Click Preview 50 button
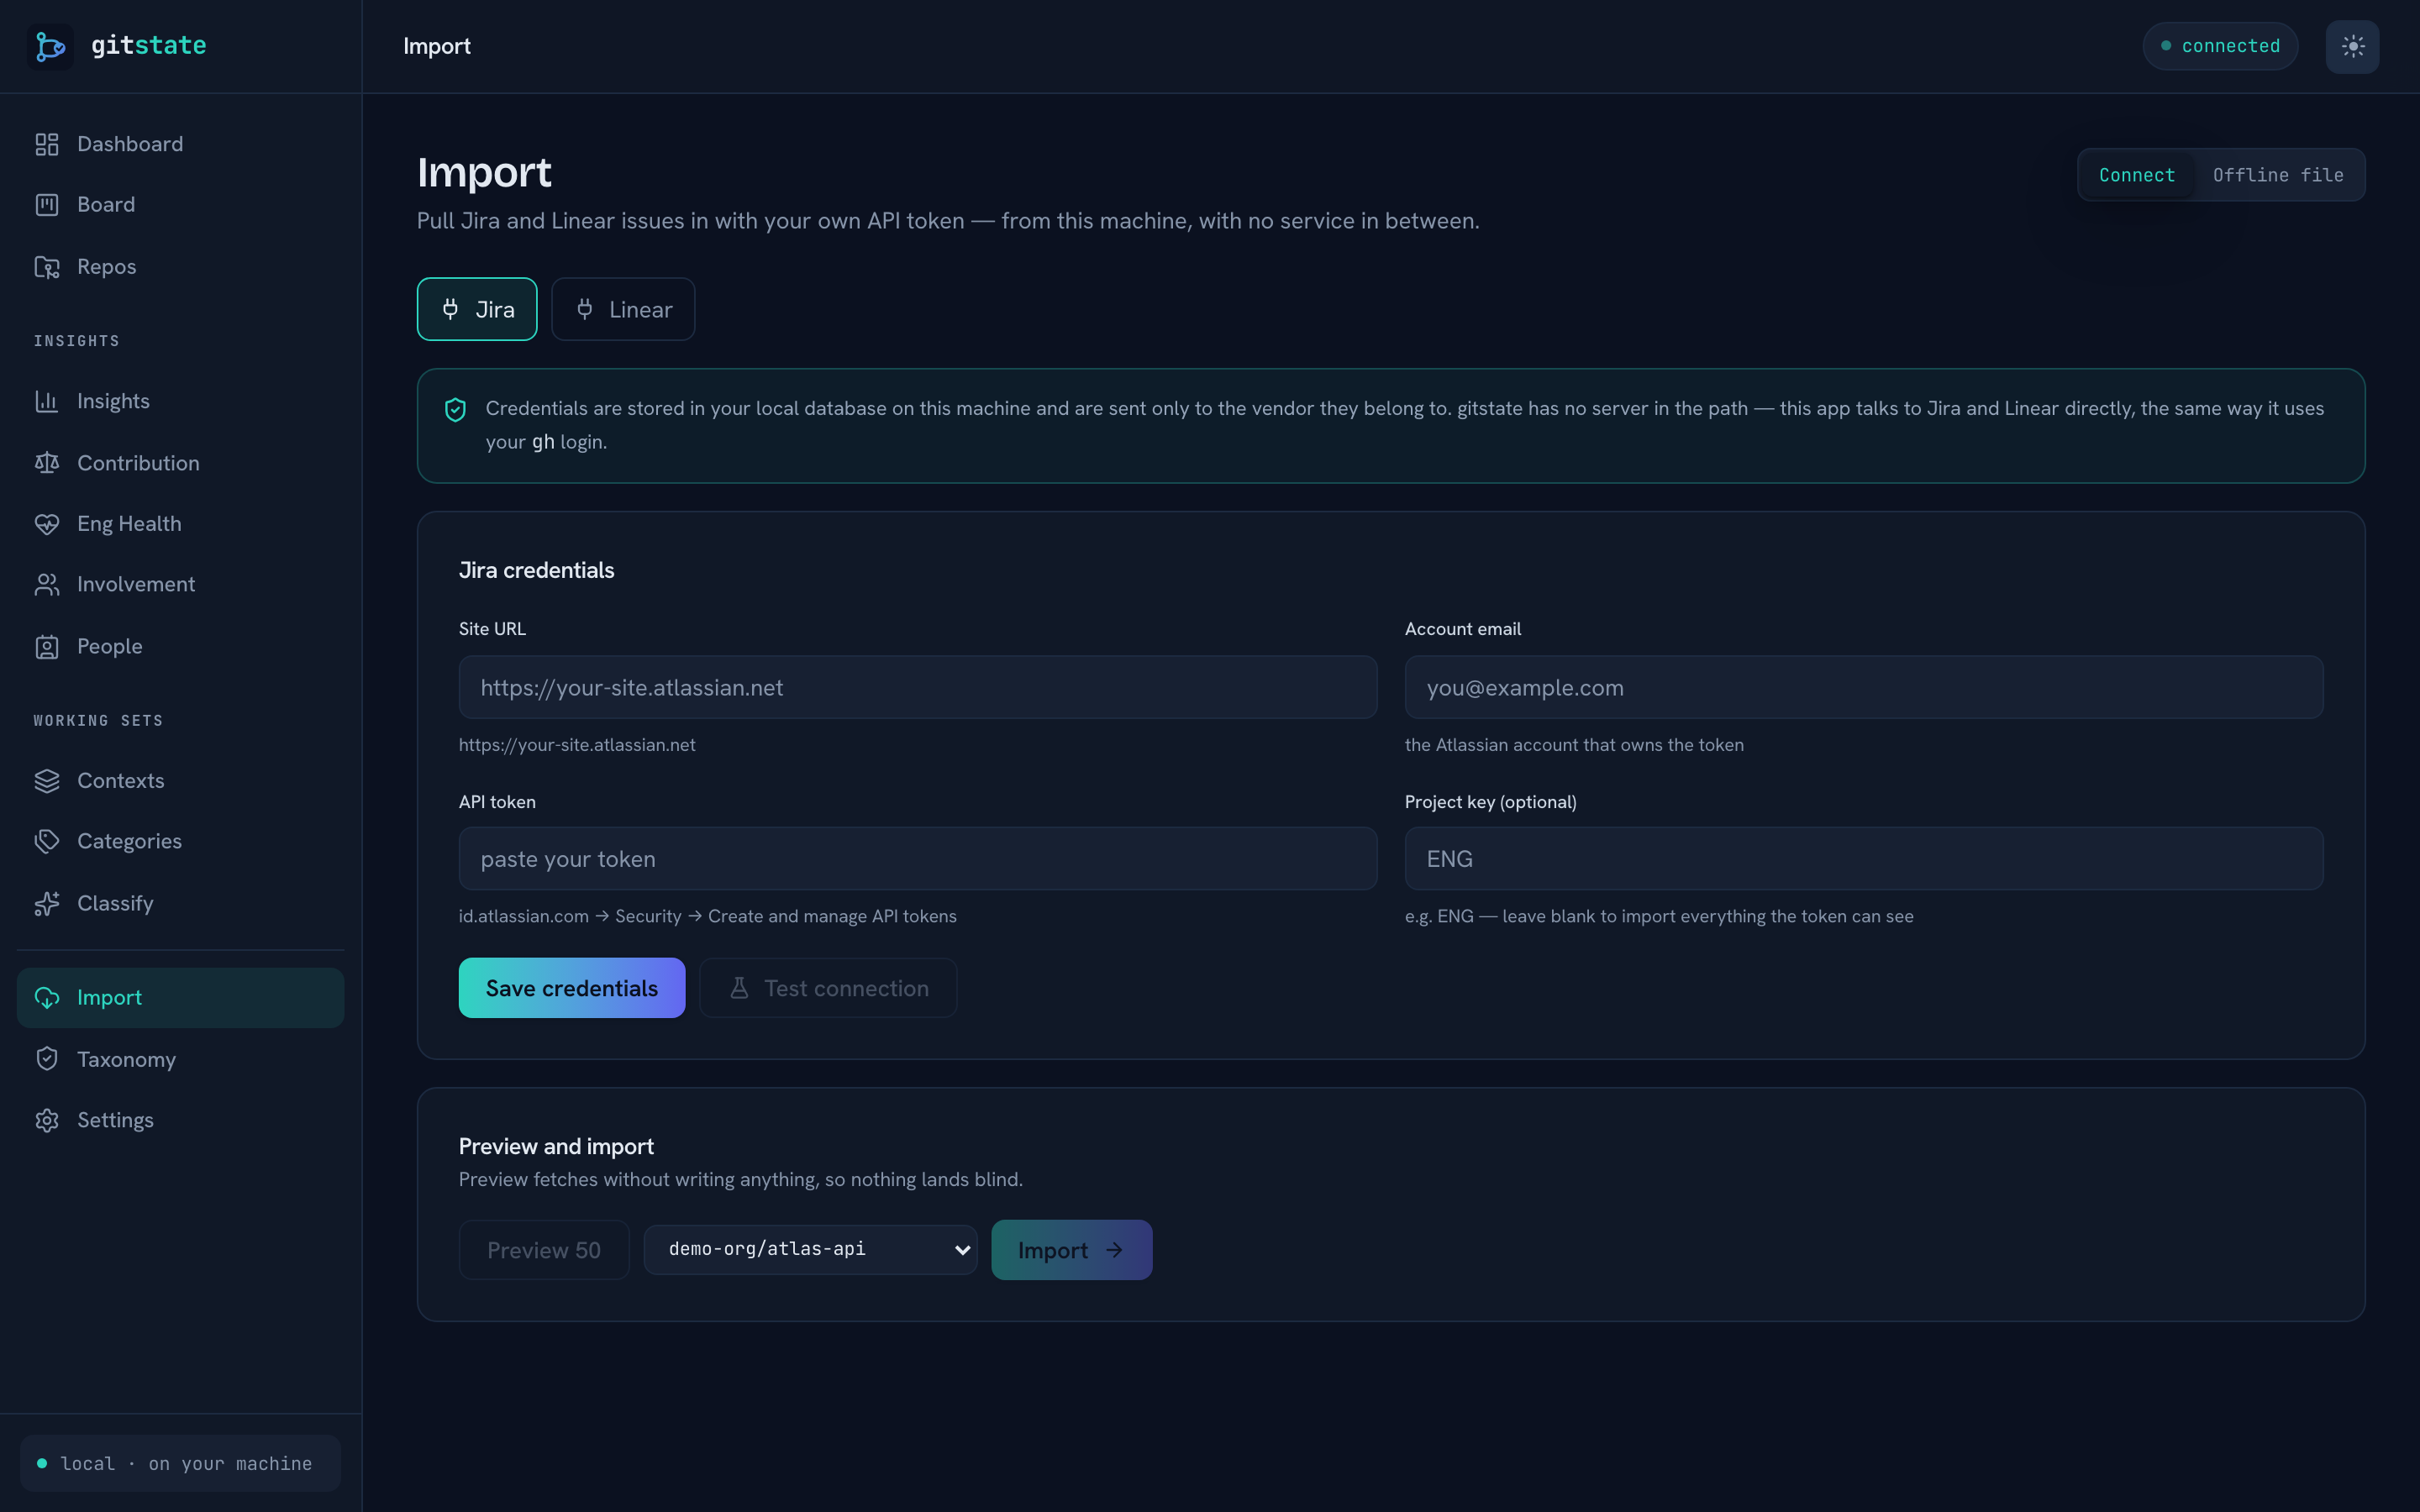The height and width of the screenshot is (1512, 2420). [544, 1250]
